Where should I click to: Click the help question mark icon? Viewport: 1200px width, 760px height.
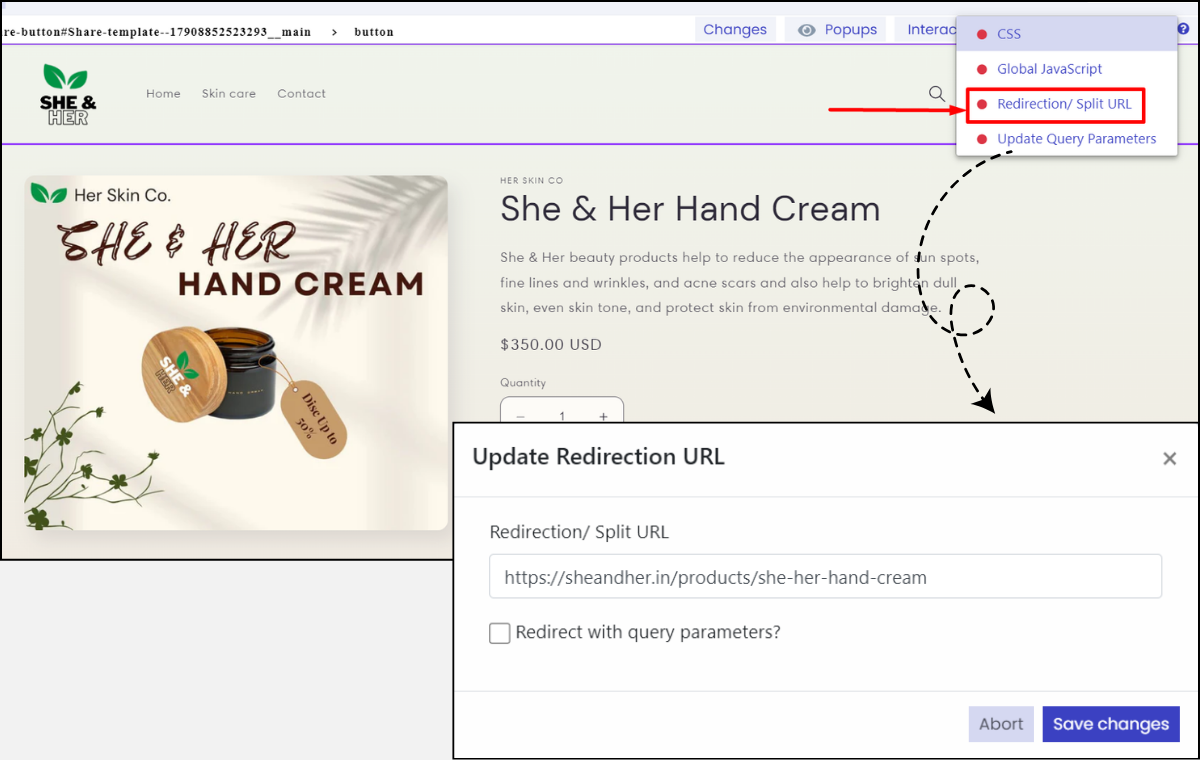coord(1183,29)
